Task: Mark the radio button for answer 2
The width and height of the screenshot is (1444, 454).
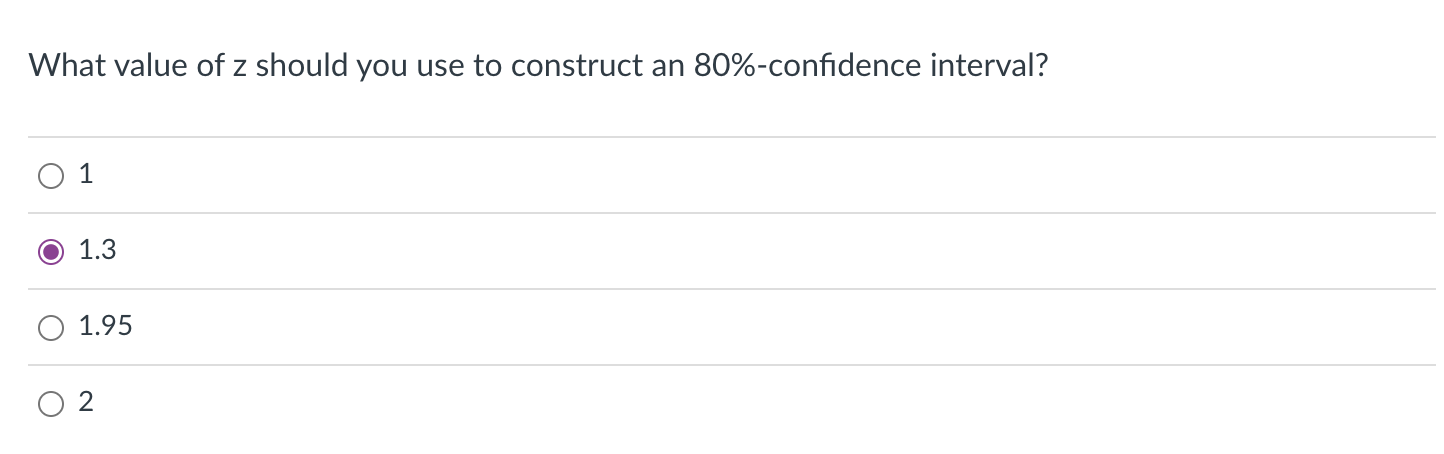Action: (50, 404)
